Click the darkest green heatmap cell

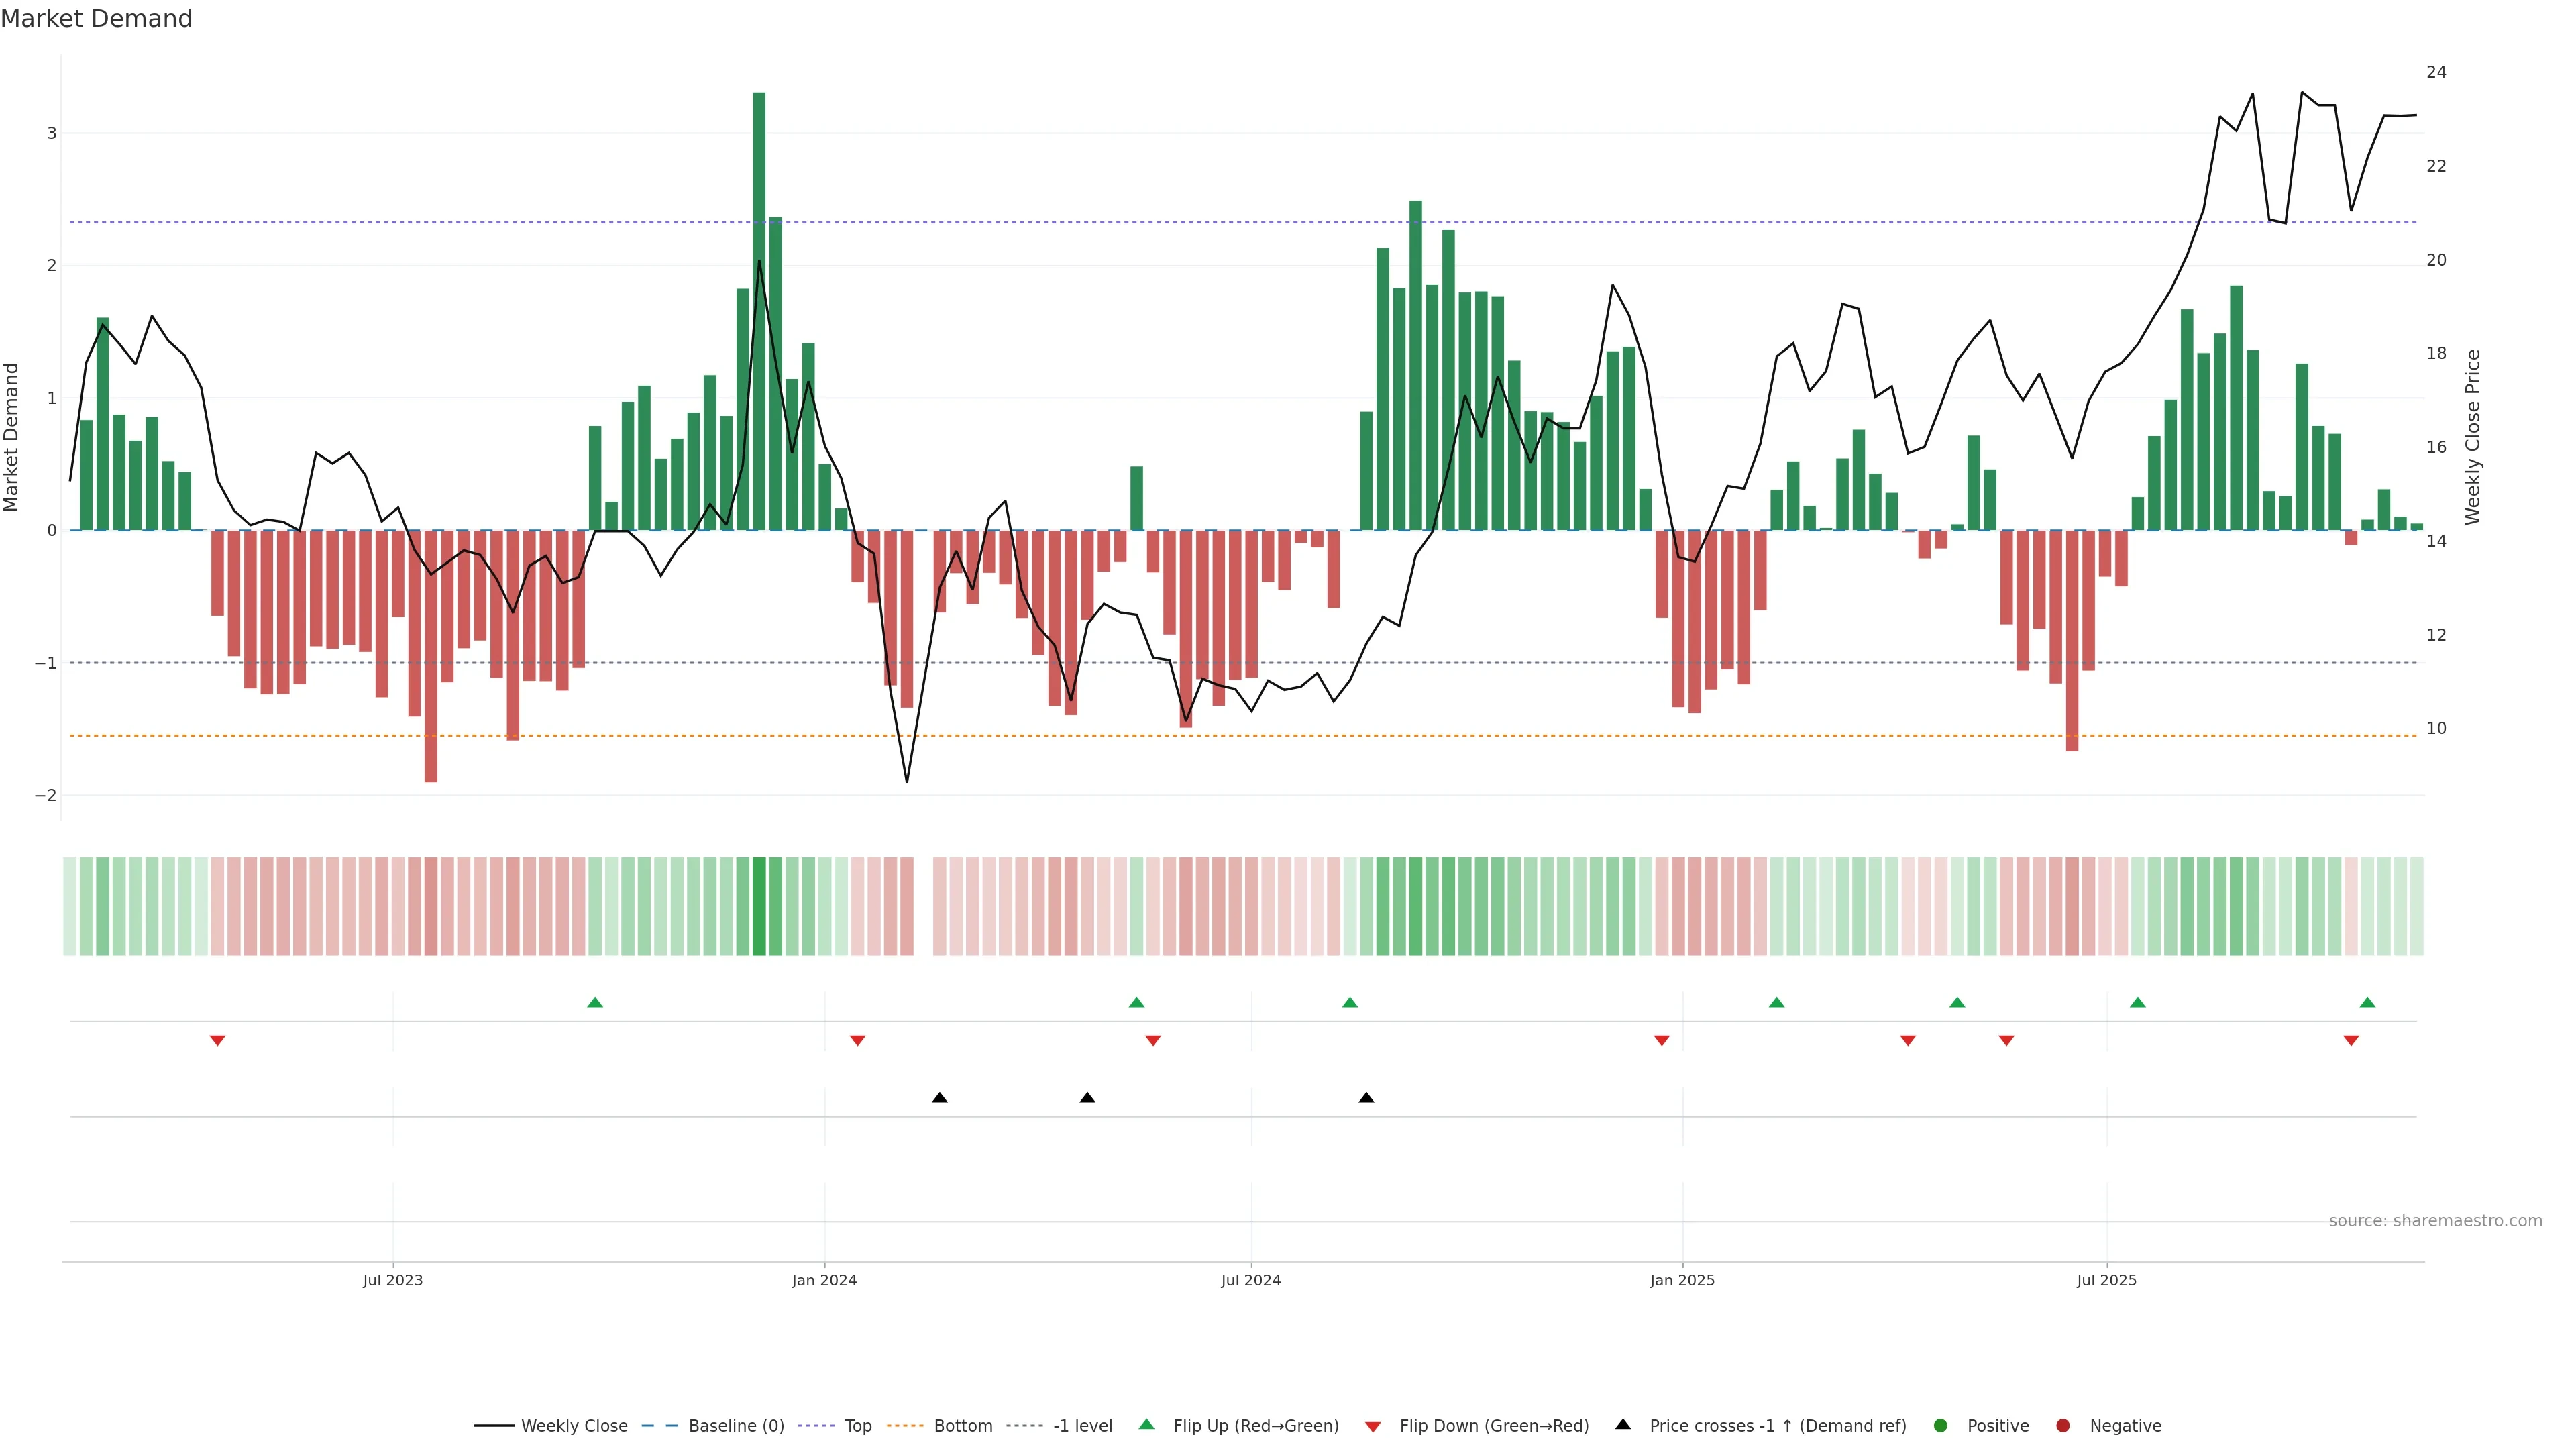click(x=759, y=906)
